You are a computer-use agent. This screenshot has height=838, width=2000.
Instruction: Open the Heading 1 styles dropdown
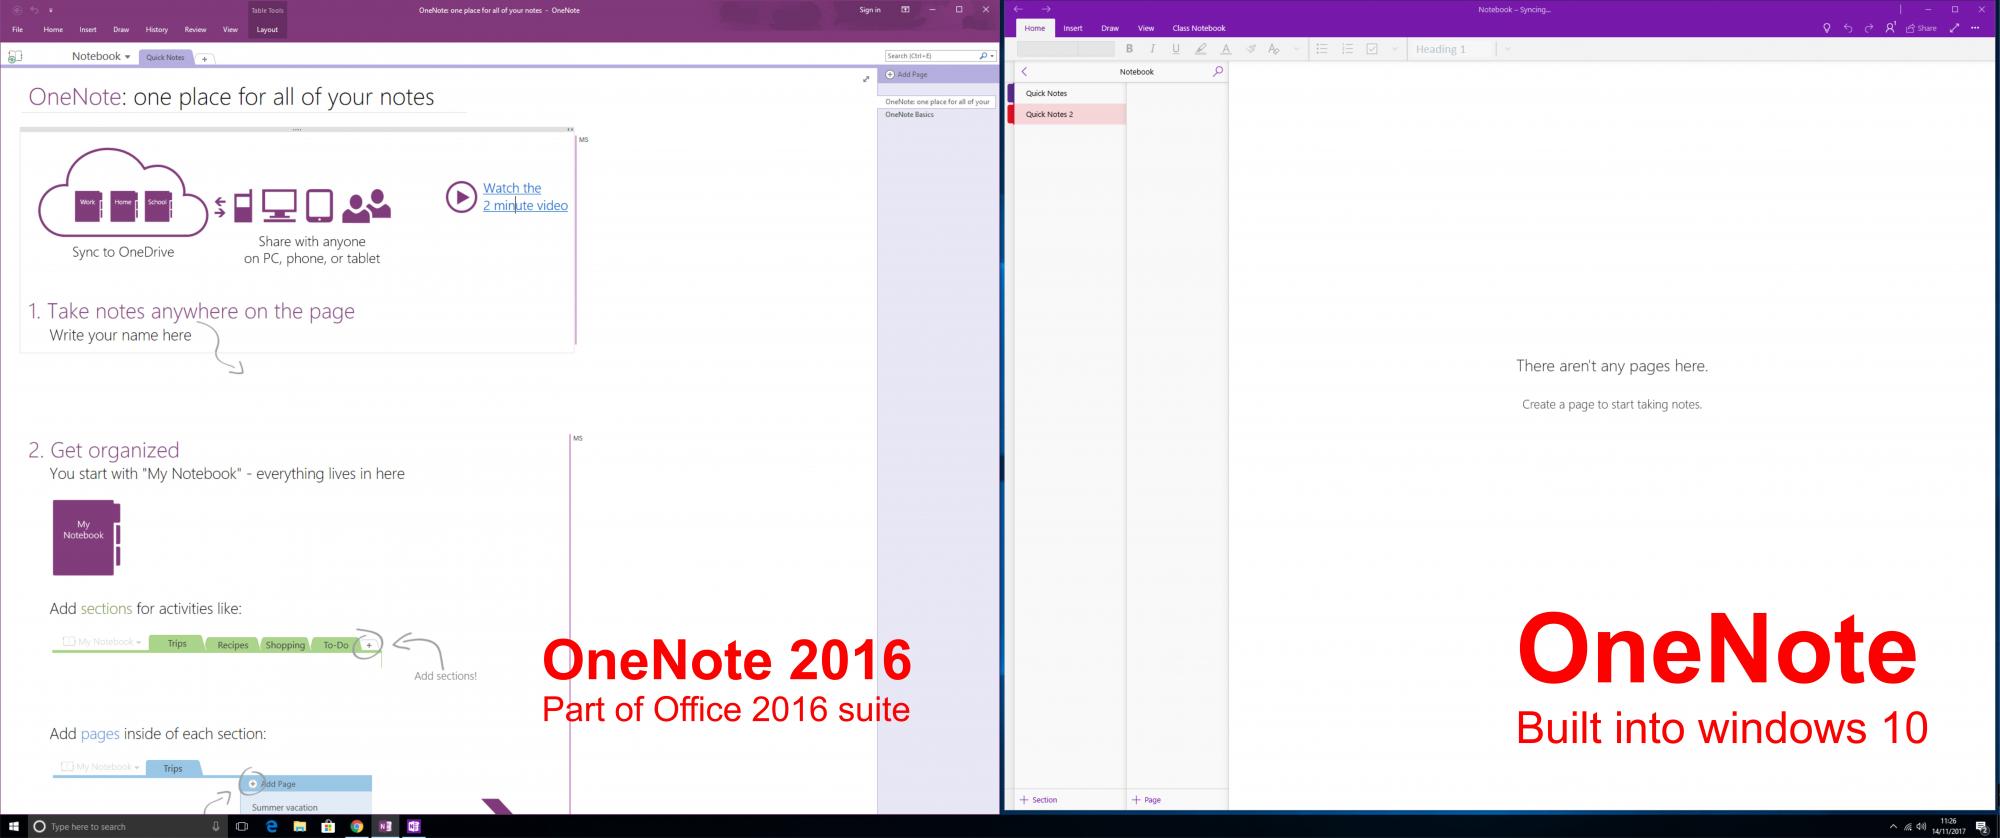pyautogui.click(x=1507, y=49)
